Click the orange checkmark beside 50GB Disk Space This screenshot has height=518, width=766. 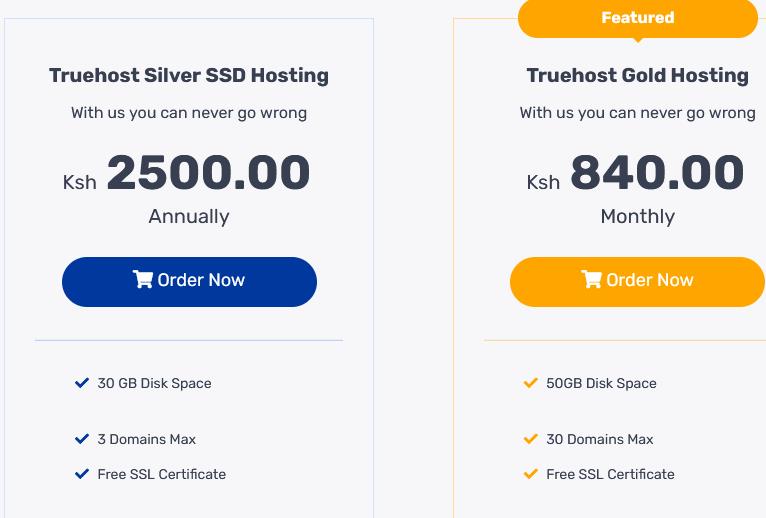coord(531,383)
